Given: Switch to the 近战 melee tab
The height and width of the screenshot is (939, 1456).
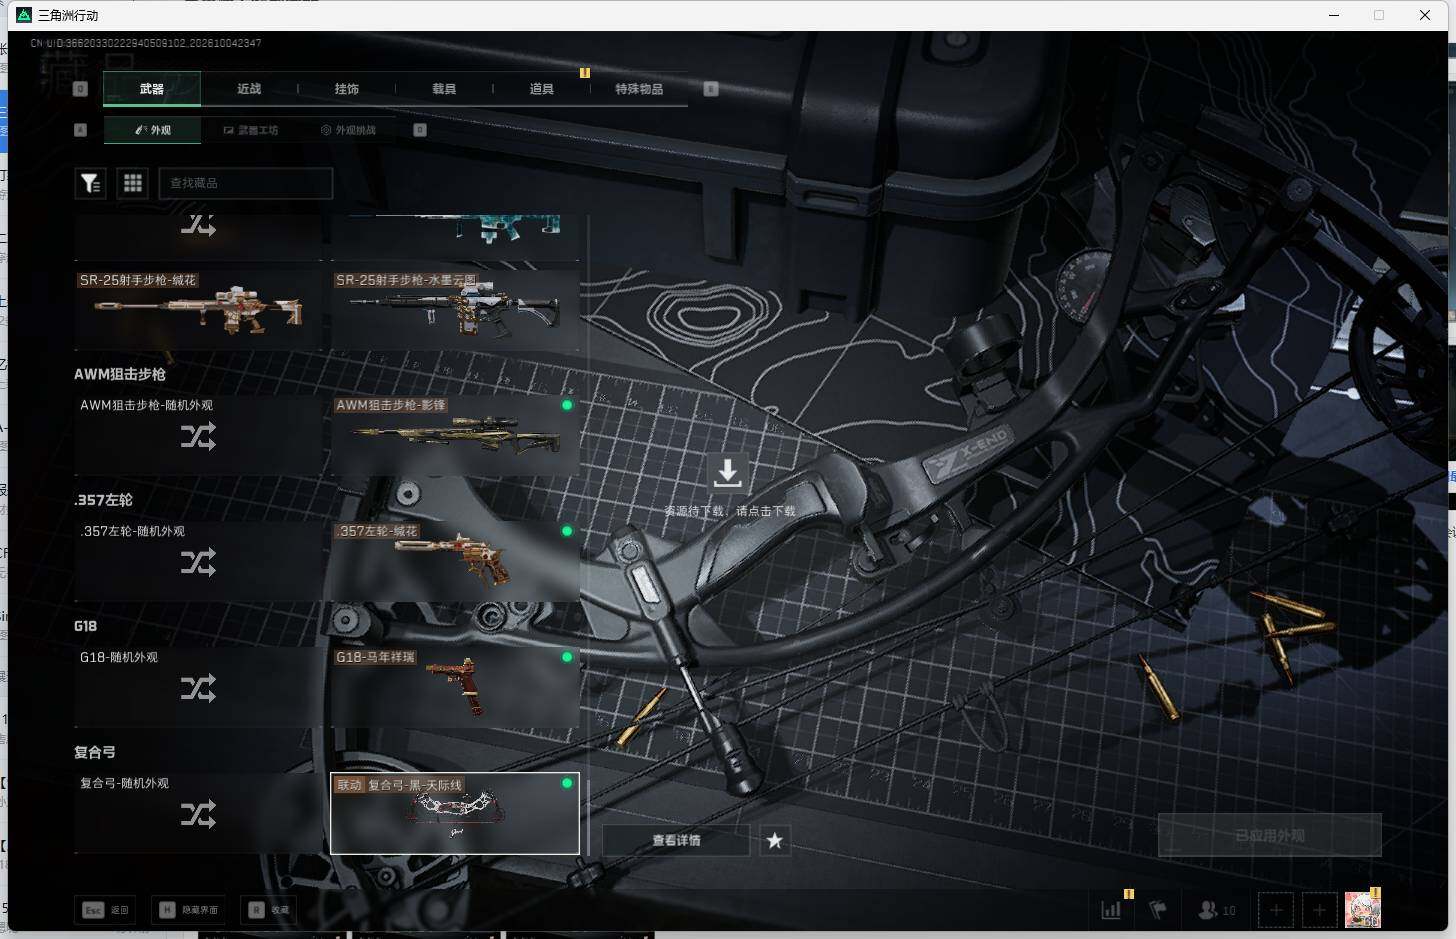Looking at the screenshot, I should click(249, 89).
